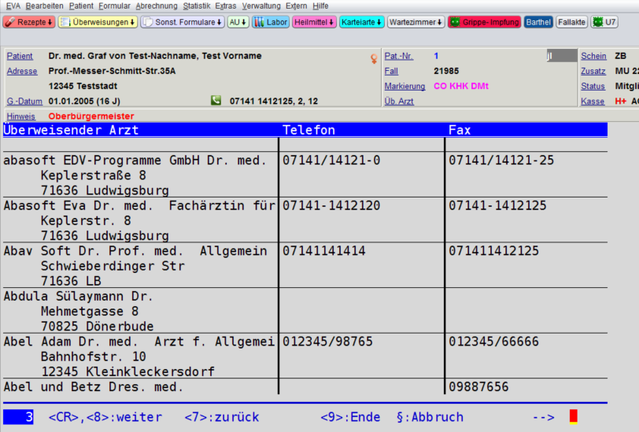The image size is (639, 432).
Task: Open the Labor toolbar button
Action: 271,22
